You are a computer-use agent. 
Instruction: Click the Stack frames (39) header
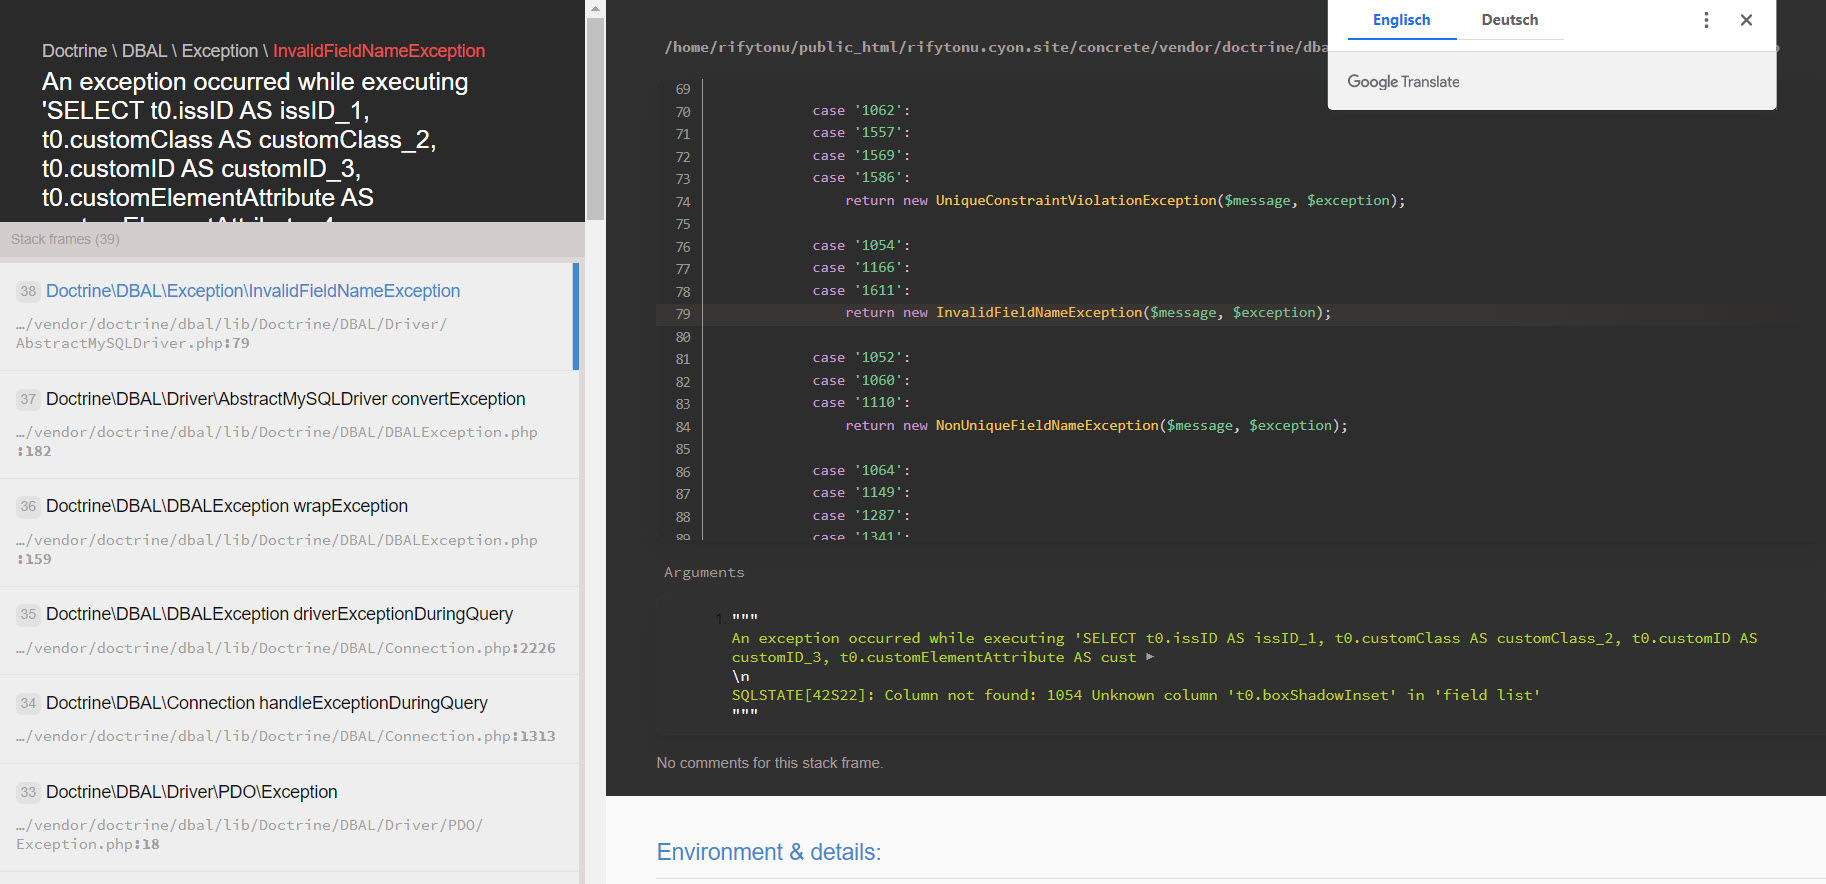[x=65, y=239]
